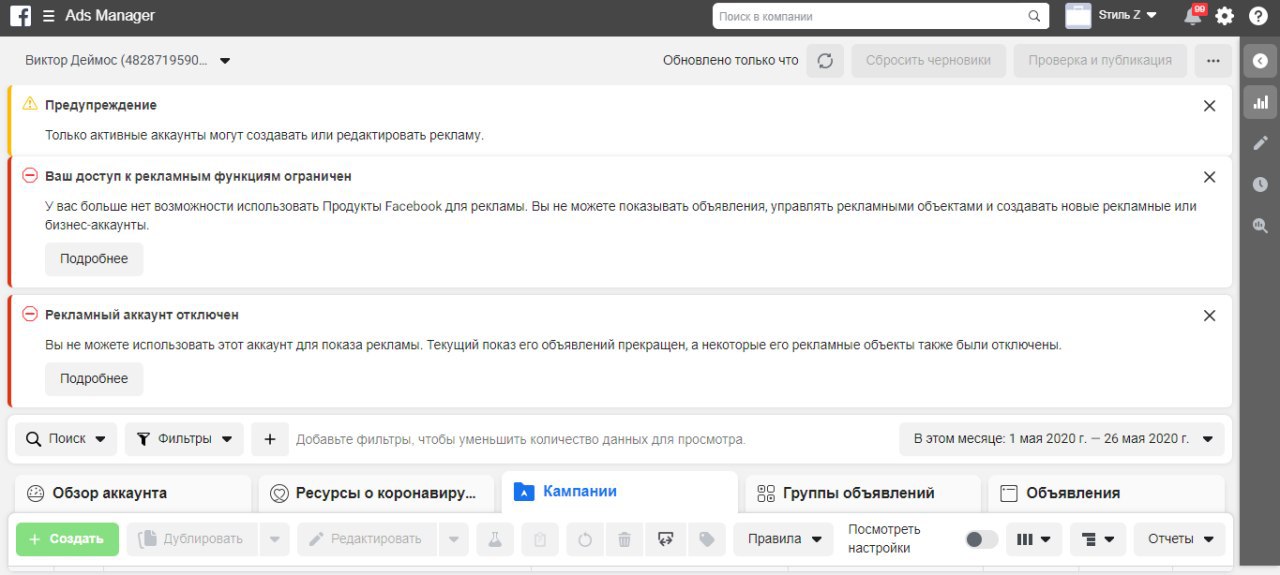Click 'Сбросить черновики' button

click(928, 60)
